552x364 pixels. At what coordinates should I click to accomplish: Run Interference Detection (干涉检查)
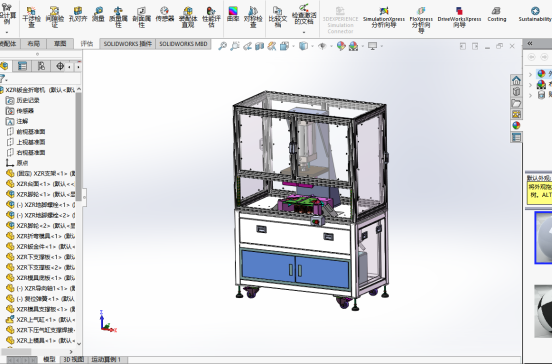coord(31,16)
